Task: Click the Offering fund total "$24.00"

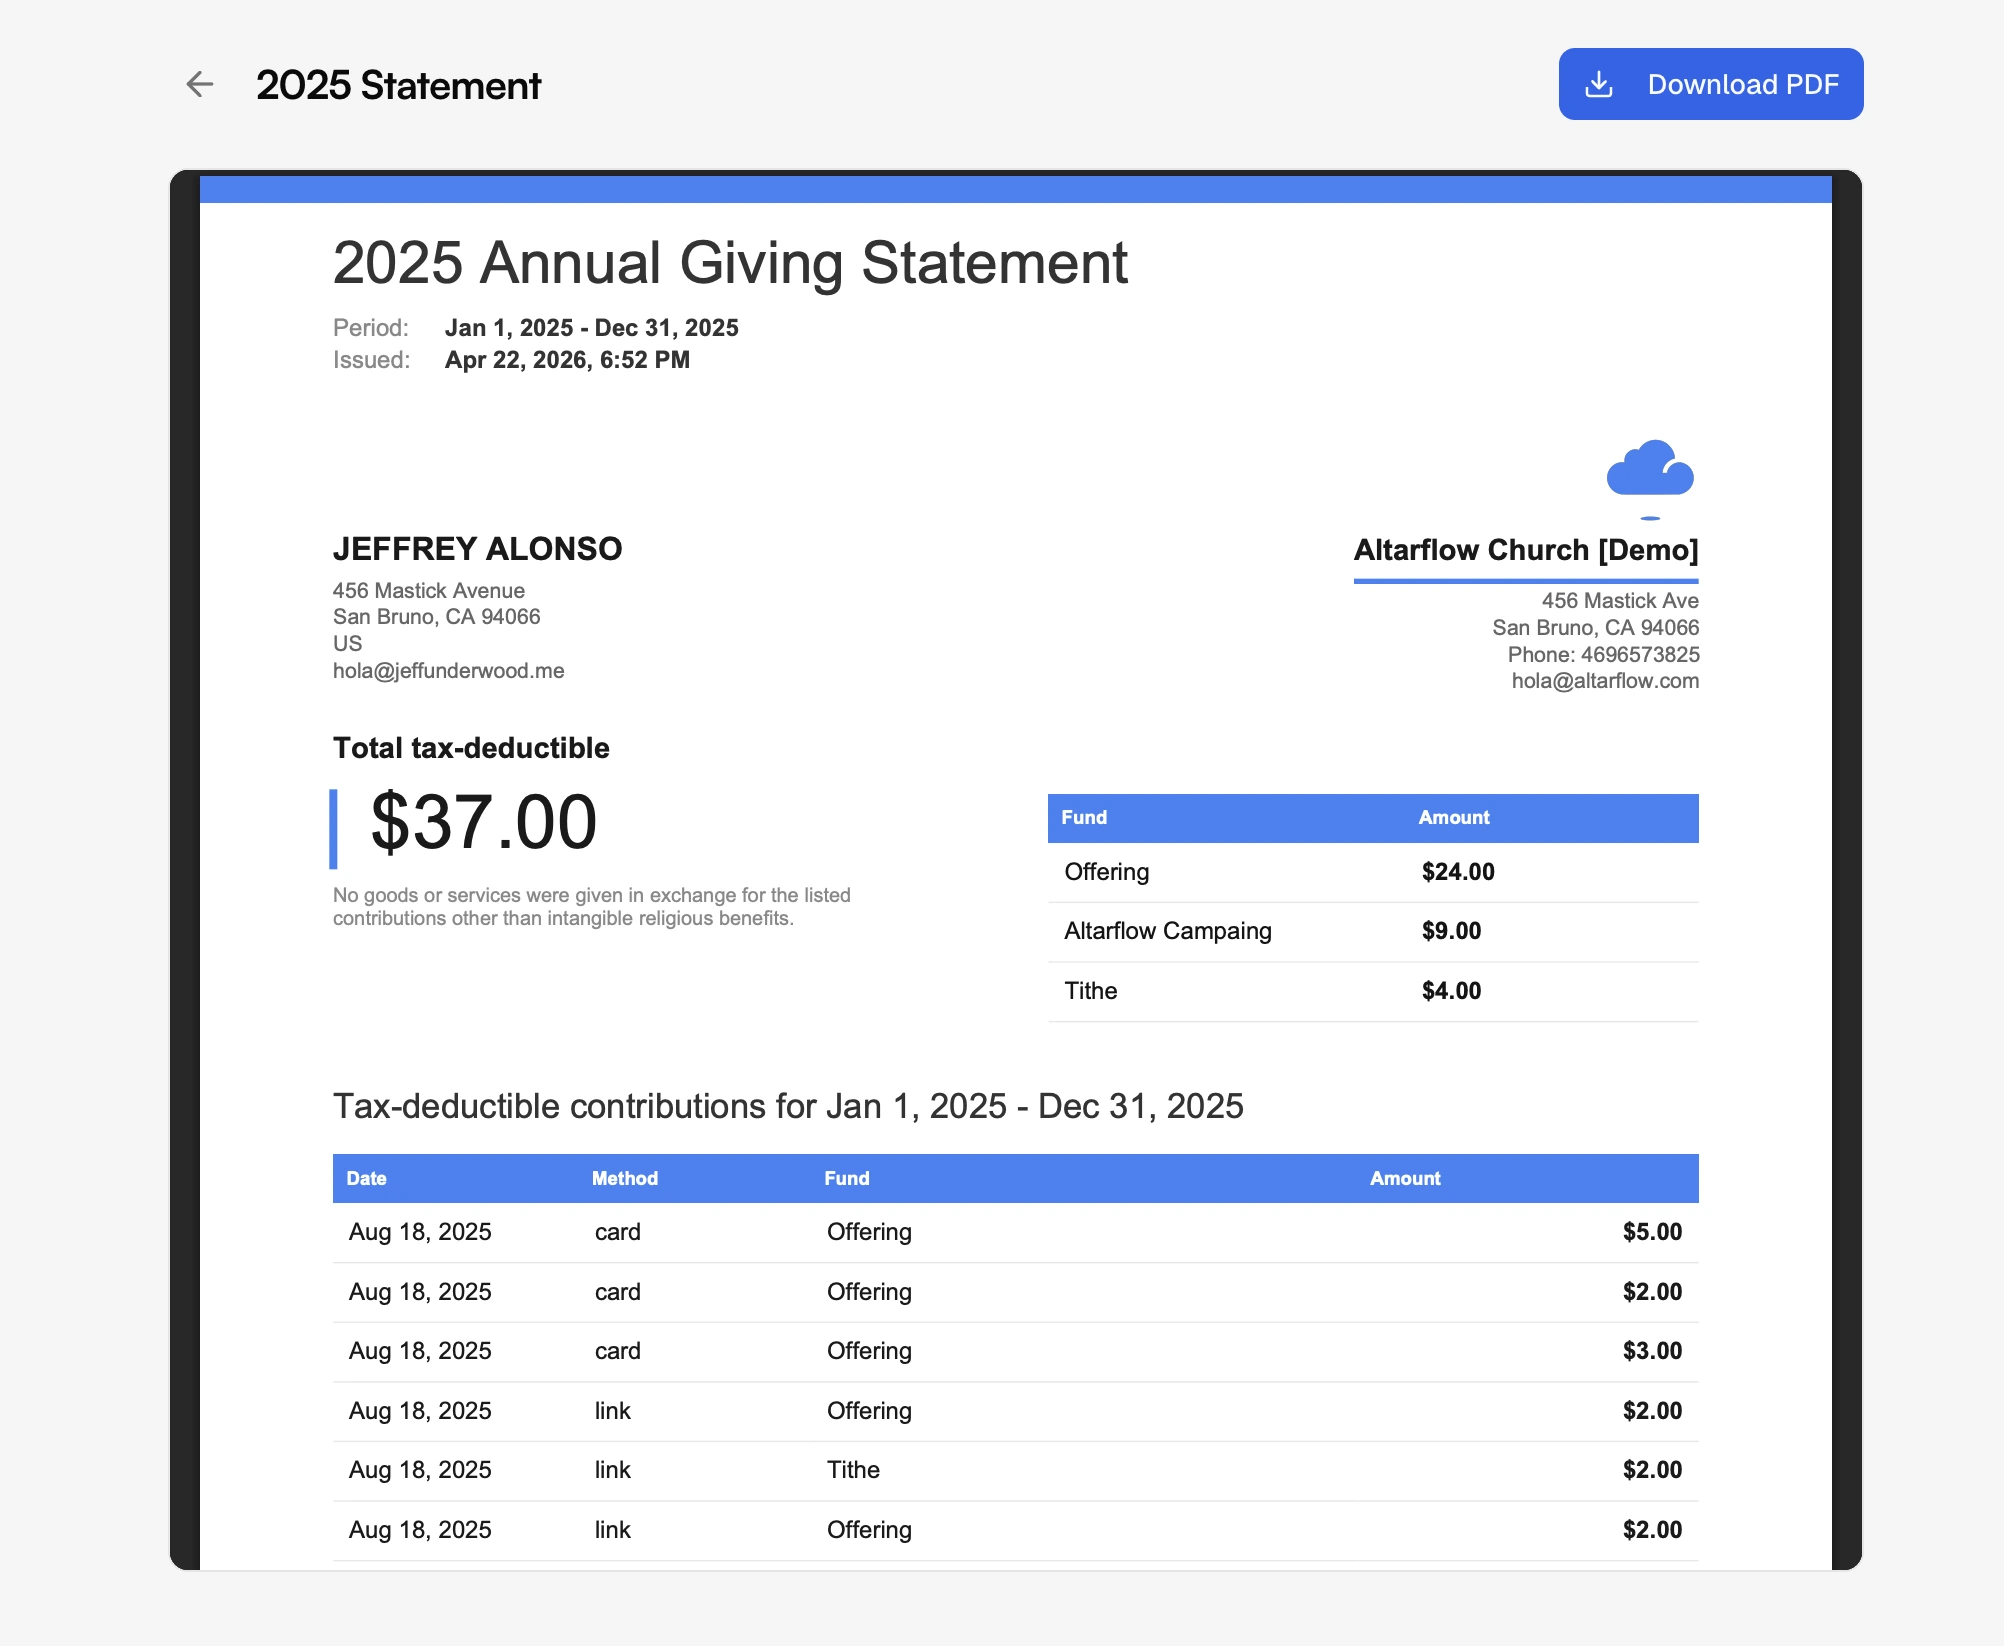Action: point(1458,872)
